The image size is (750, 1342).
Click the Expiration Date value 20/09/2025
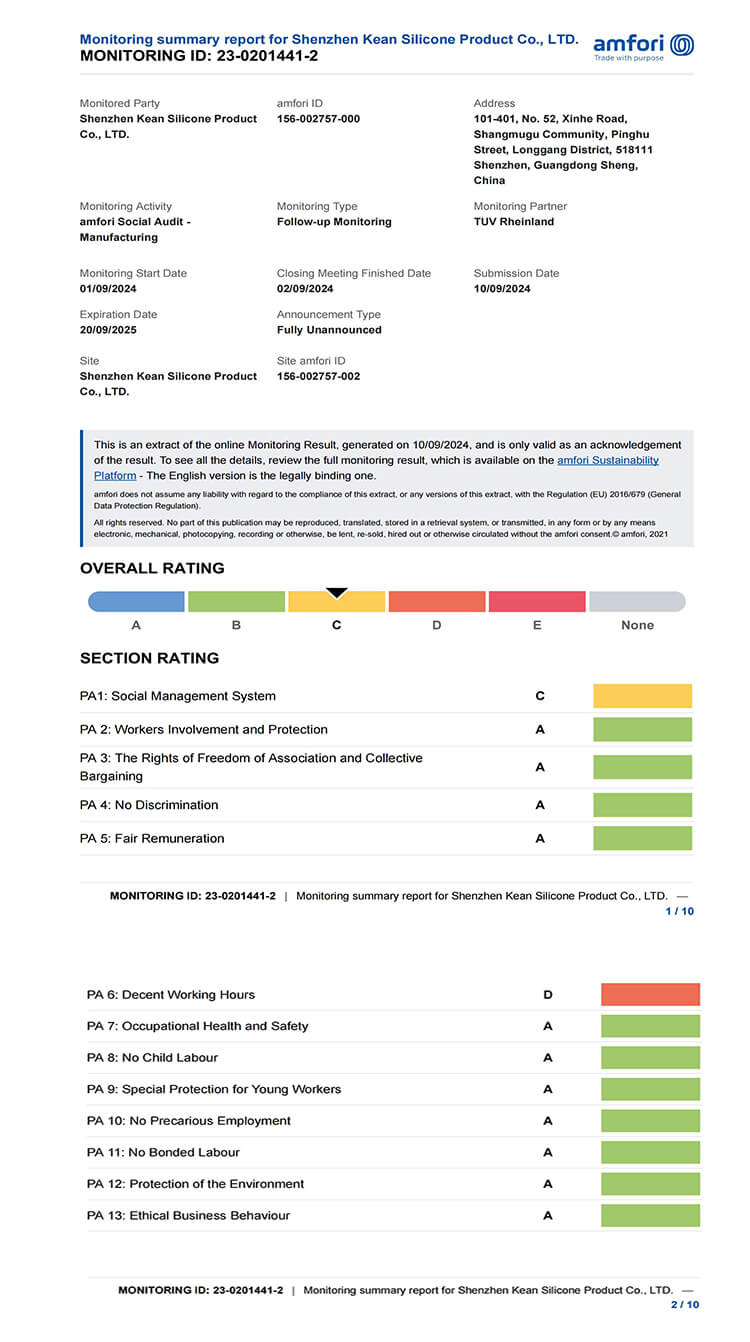pyautogui.click(x=108, y=330)
